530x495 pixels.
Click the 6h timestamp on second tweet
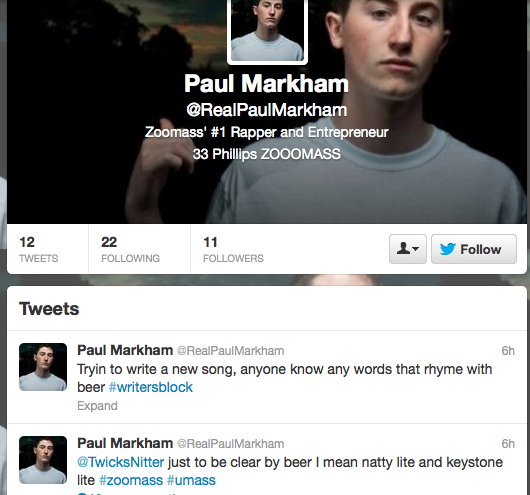[x=508, y=444]
